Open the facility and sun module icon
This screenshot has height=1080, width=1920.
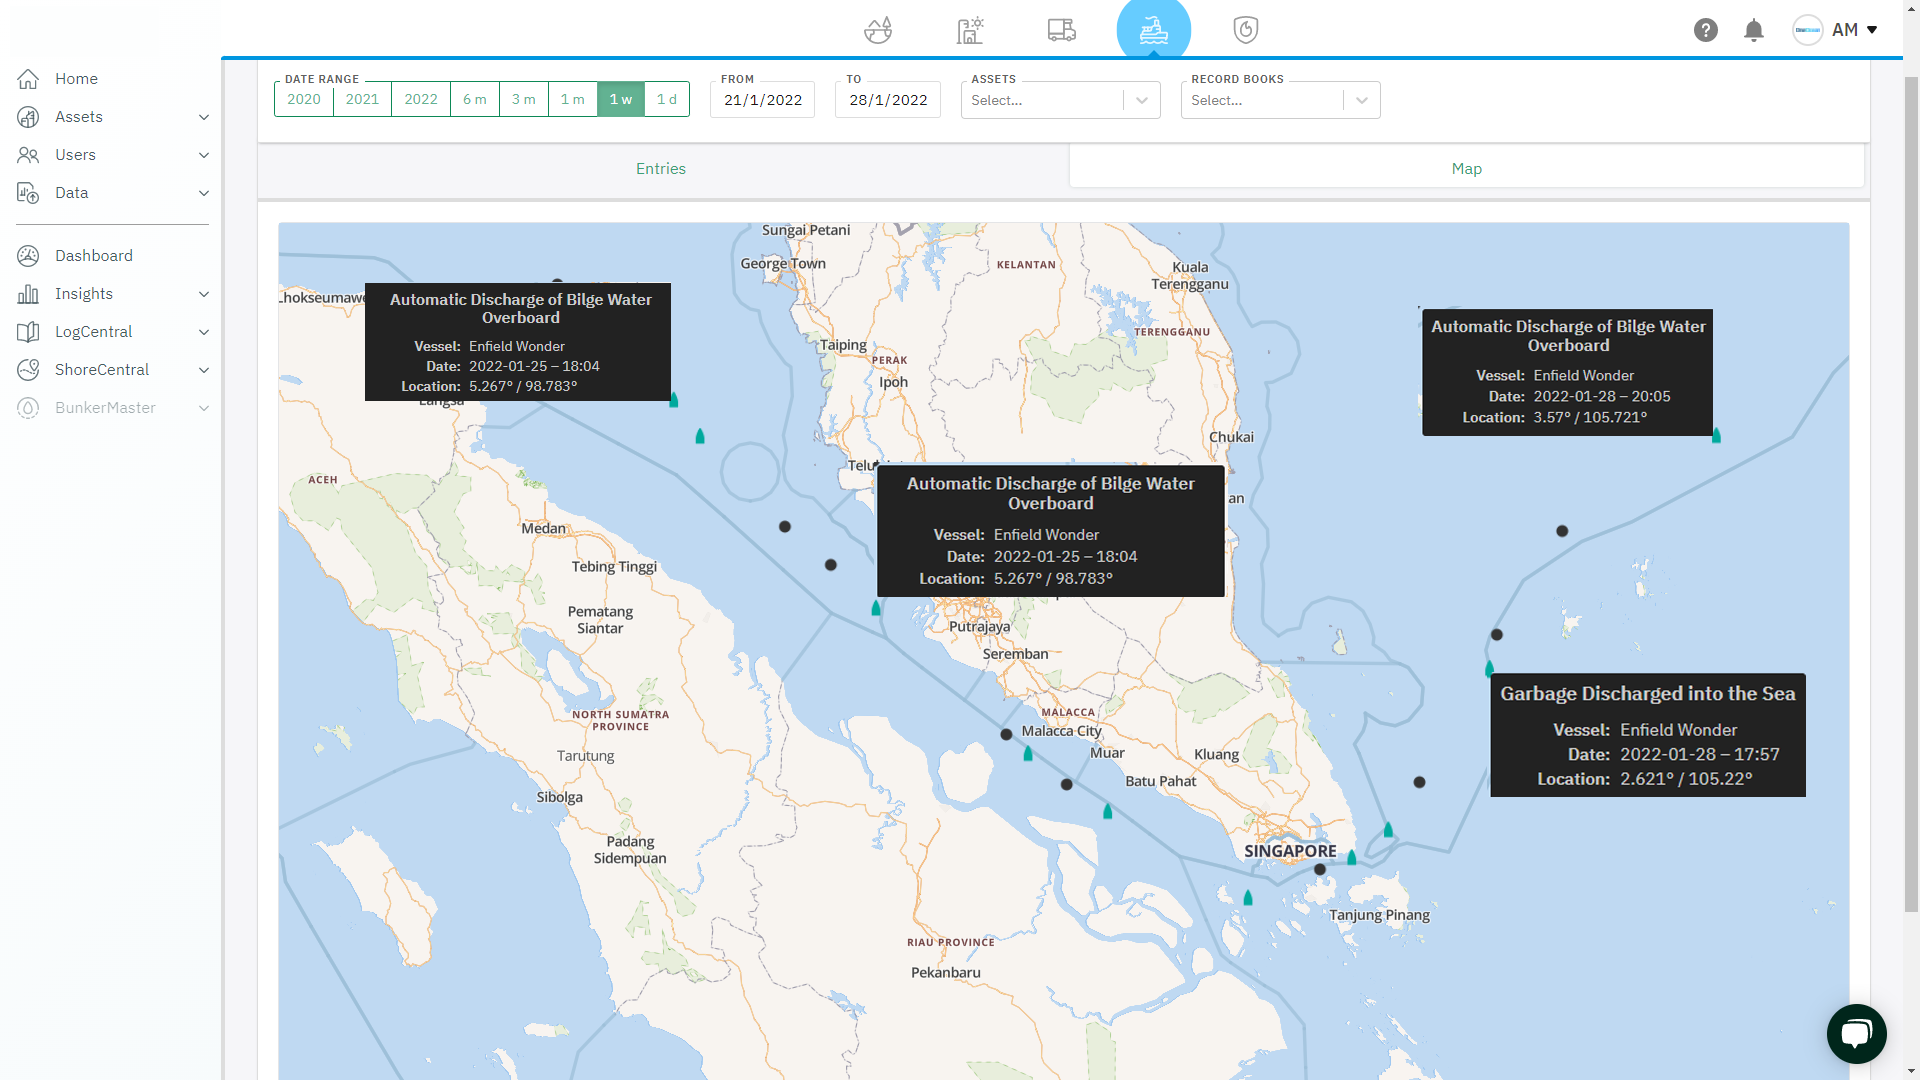tap(970, 30)
